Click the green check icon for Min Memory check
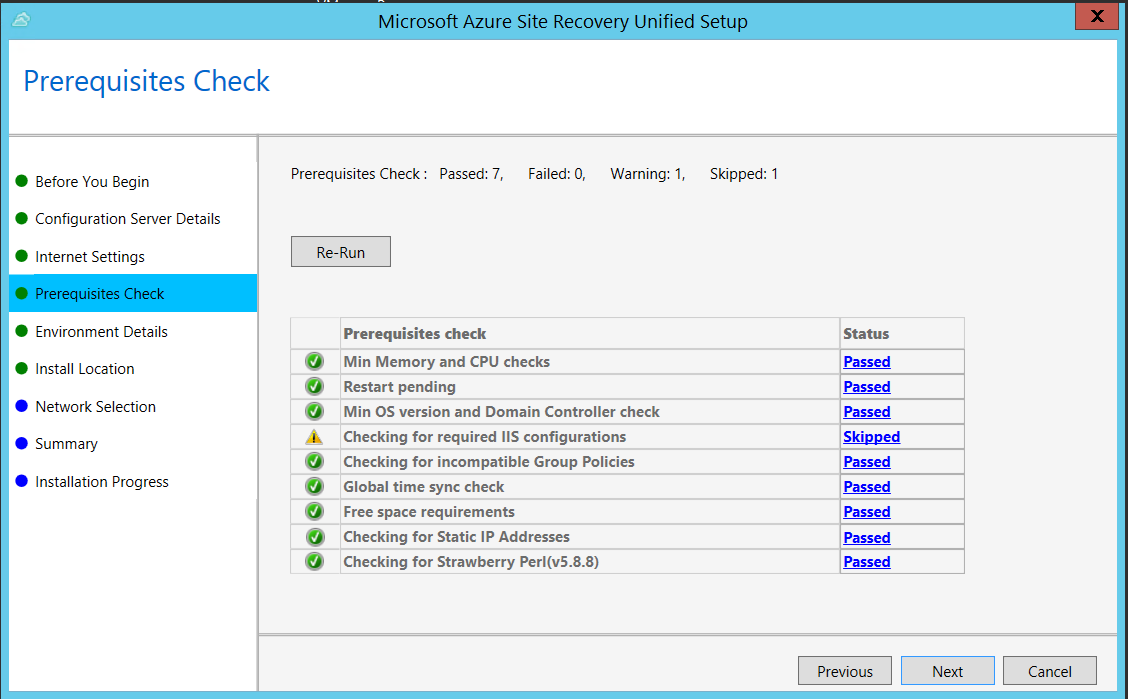Screen dimensions: 1128x699 [314, 361]
